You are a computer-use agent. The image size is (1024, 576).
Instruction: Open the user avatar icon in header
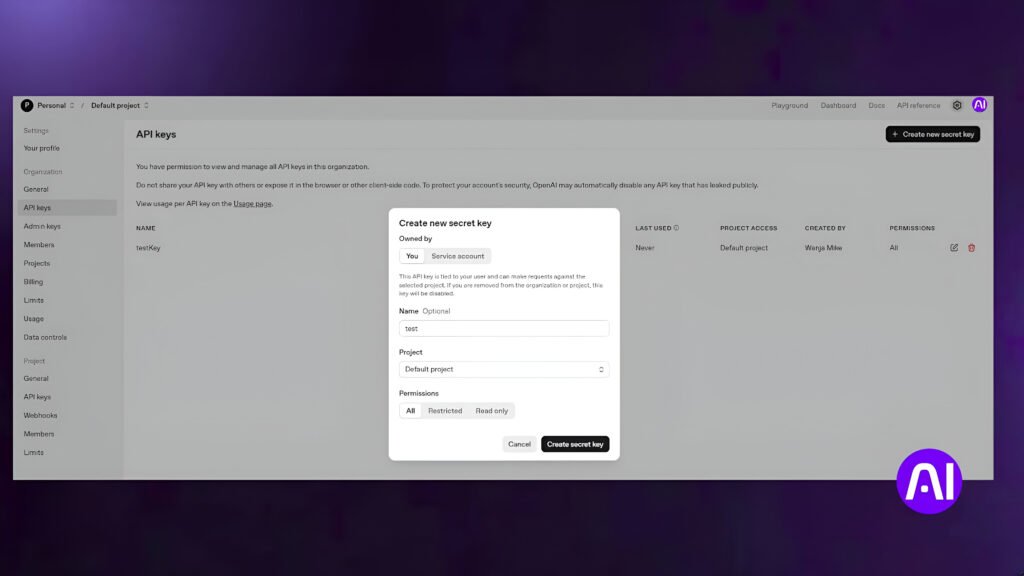pyautogui.click(x=979, y=105)
